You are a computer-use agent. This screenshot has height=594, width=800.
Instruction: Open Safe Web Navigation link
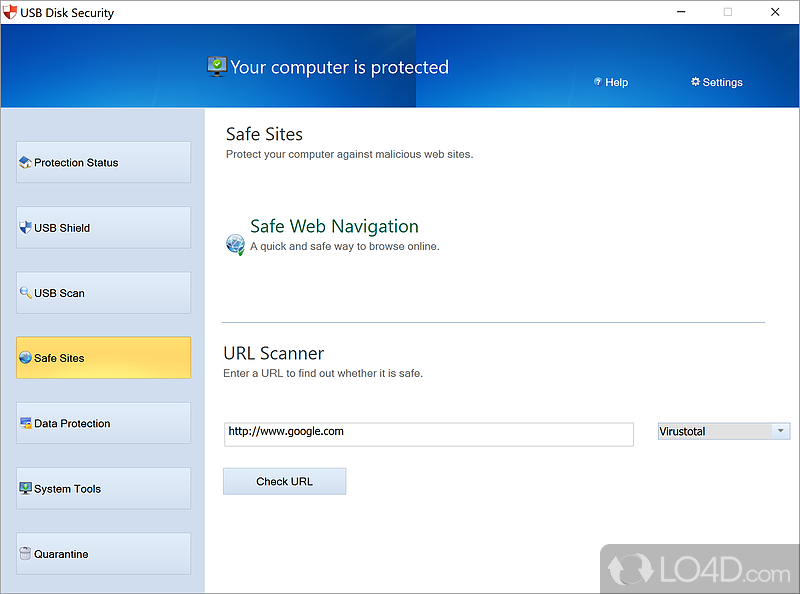pos(334,227)
